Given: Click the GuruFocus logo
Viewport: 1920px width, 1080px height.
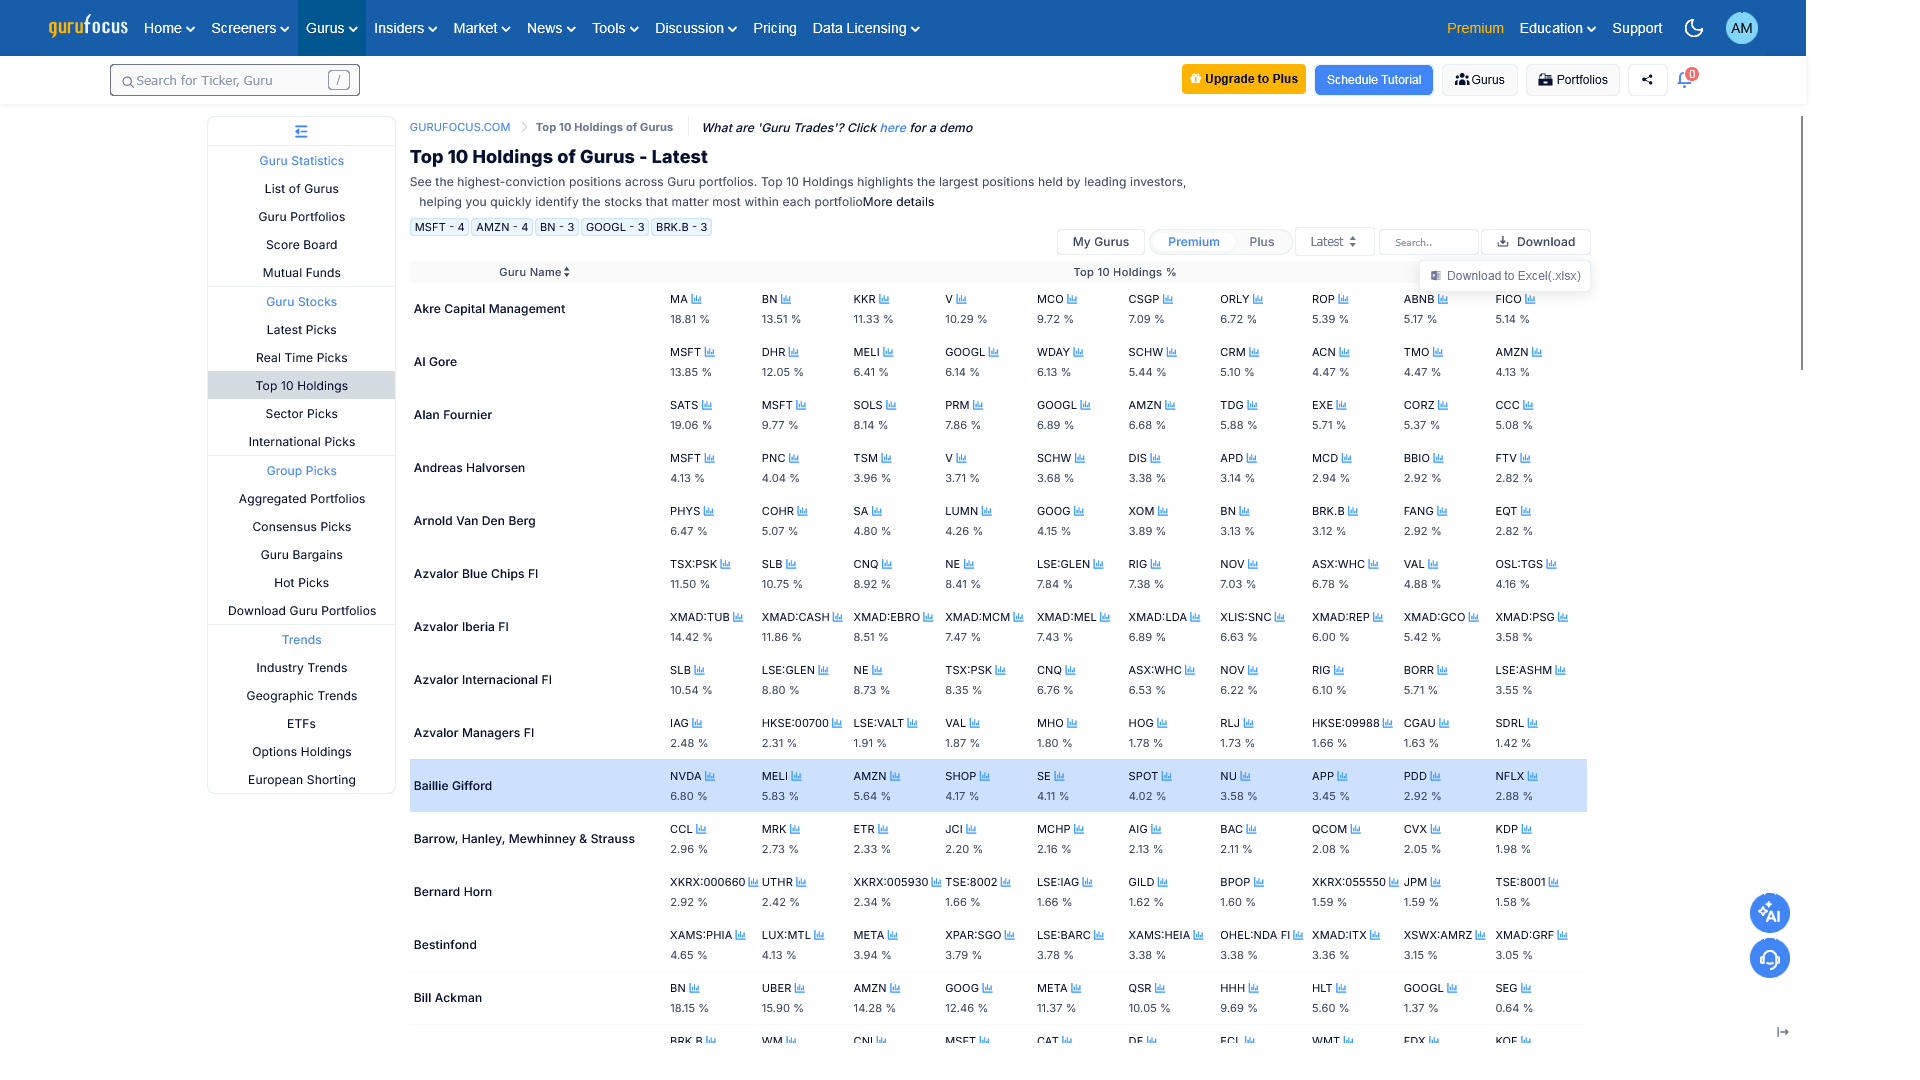Looking at the screenshot, I should (88, 27).
